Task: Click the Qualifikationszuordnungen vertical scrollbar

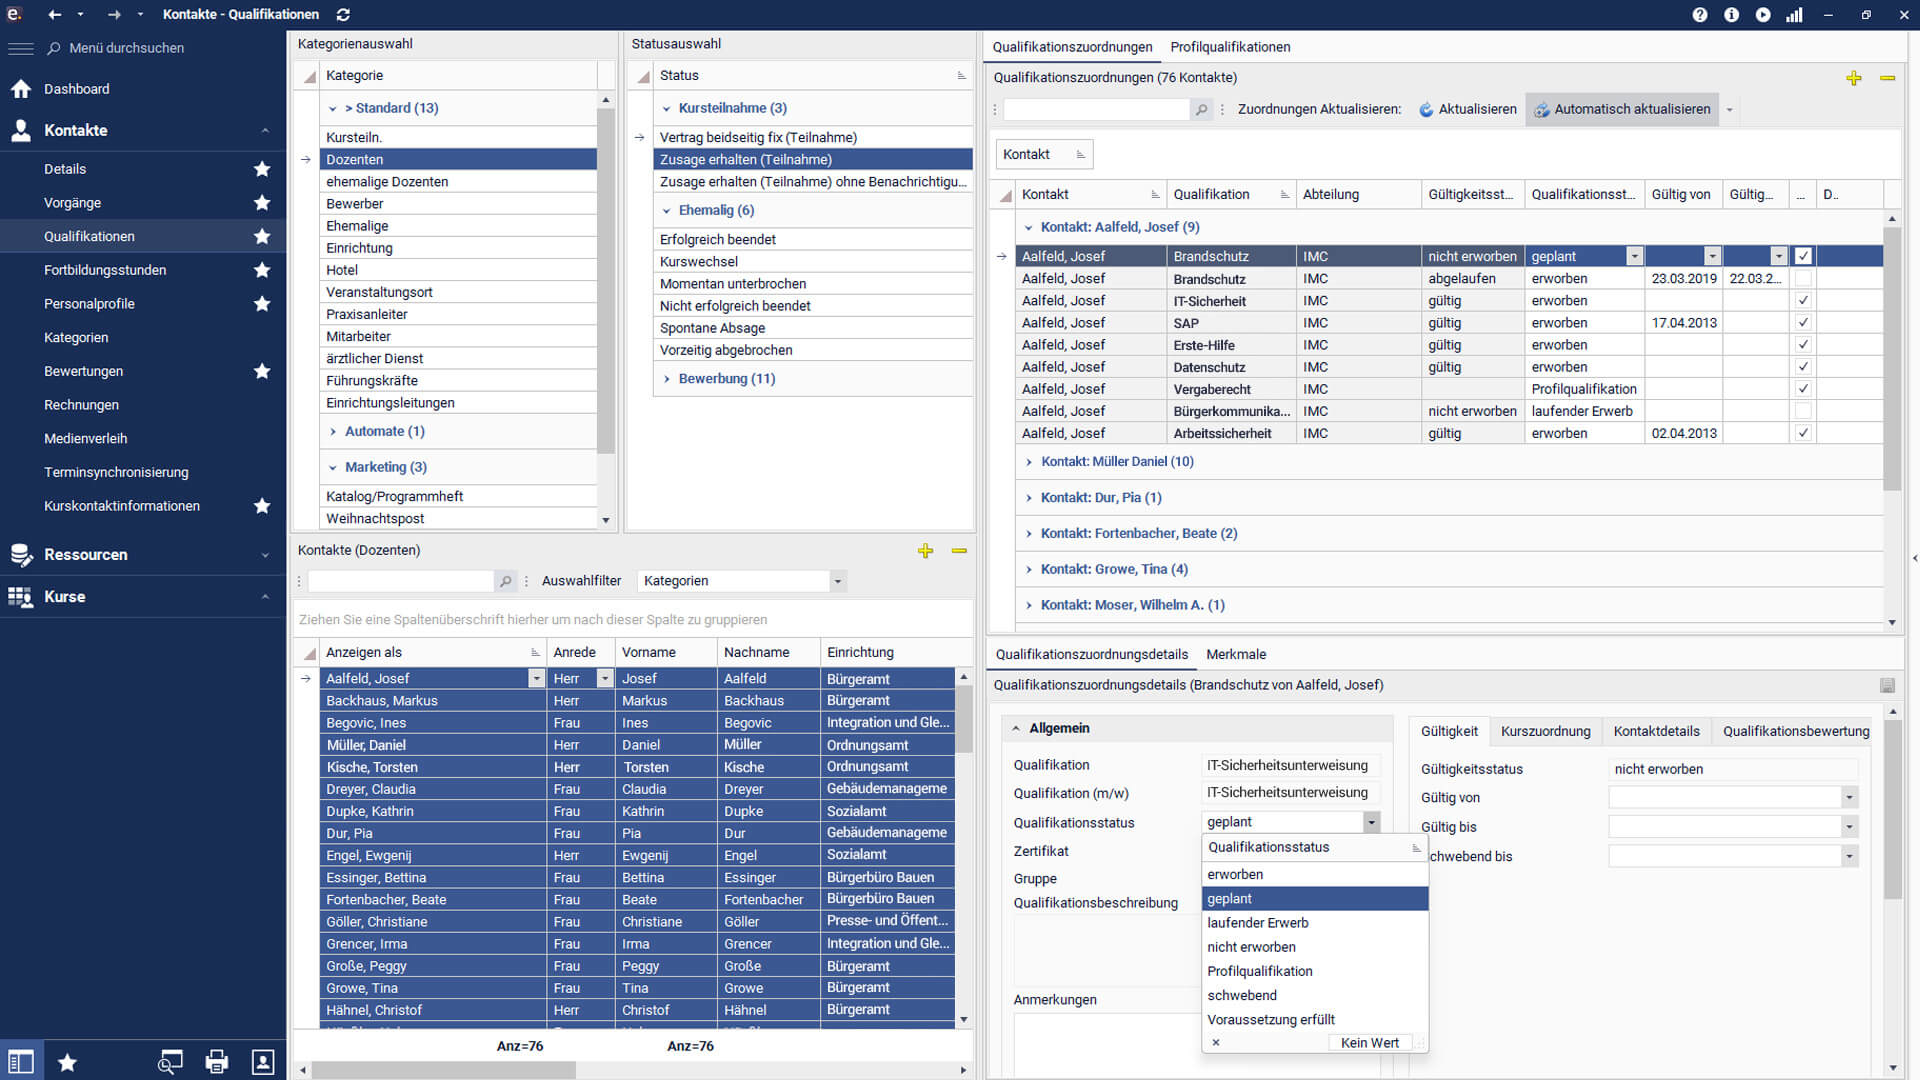Action: [1892, 358]
